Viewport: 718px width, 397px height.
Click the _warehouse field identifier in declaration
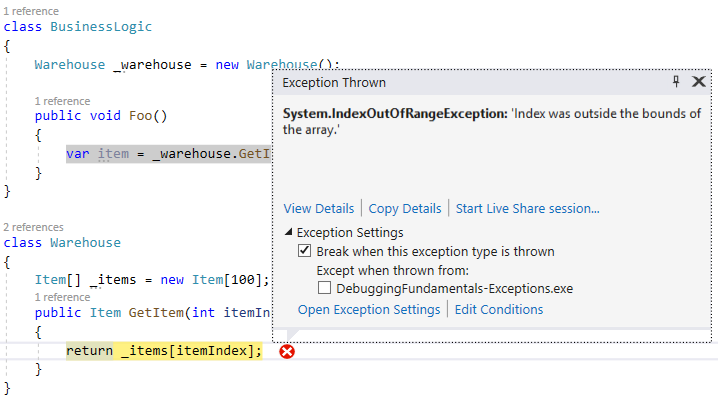pos(152,65)
